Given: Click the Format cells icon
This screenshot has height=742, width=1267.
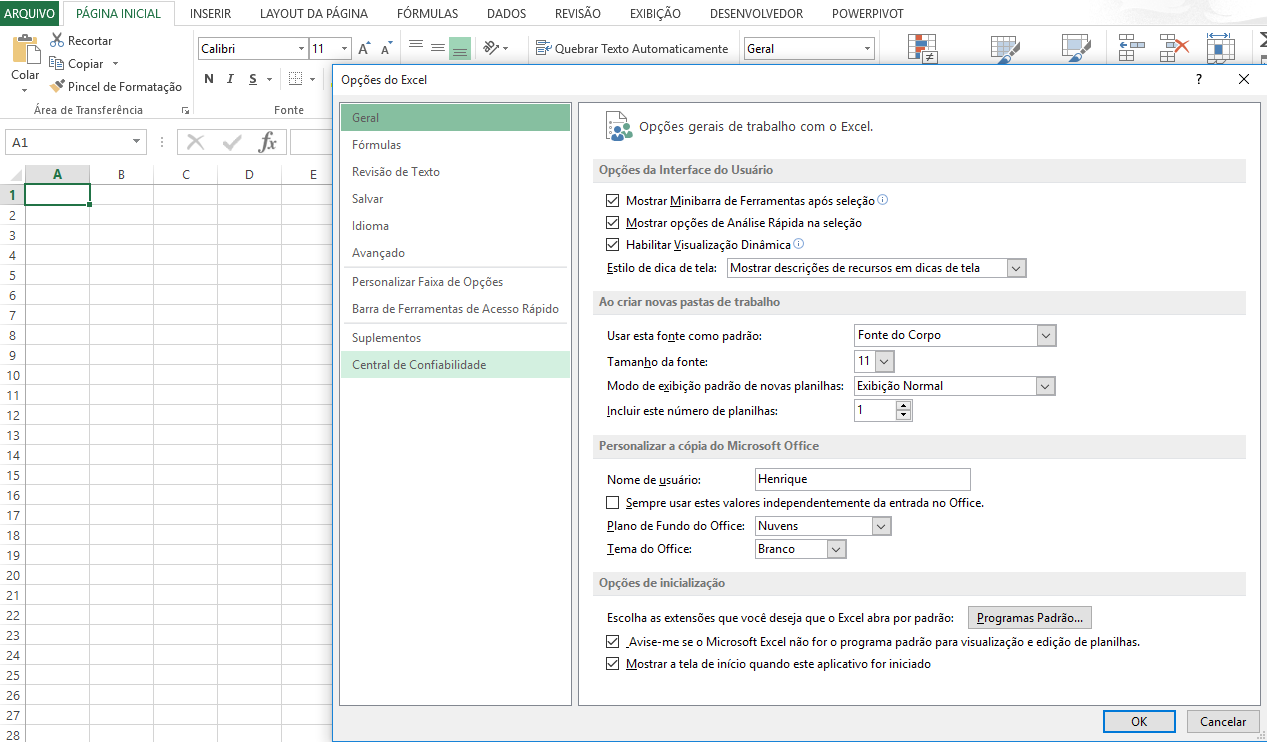Looking at the screenshot, I should (1220, 49).
